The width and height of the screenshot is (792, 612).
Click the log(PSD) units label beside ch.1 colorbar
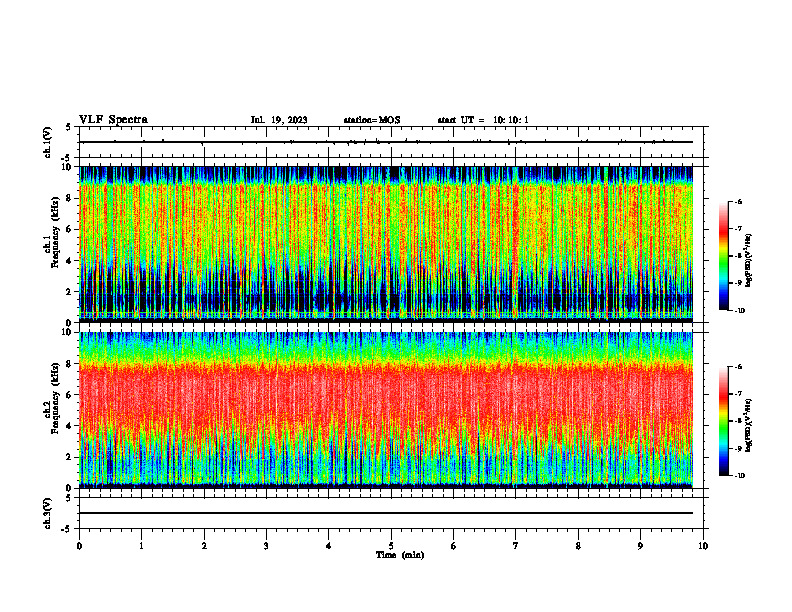click(749, 261)
